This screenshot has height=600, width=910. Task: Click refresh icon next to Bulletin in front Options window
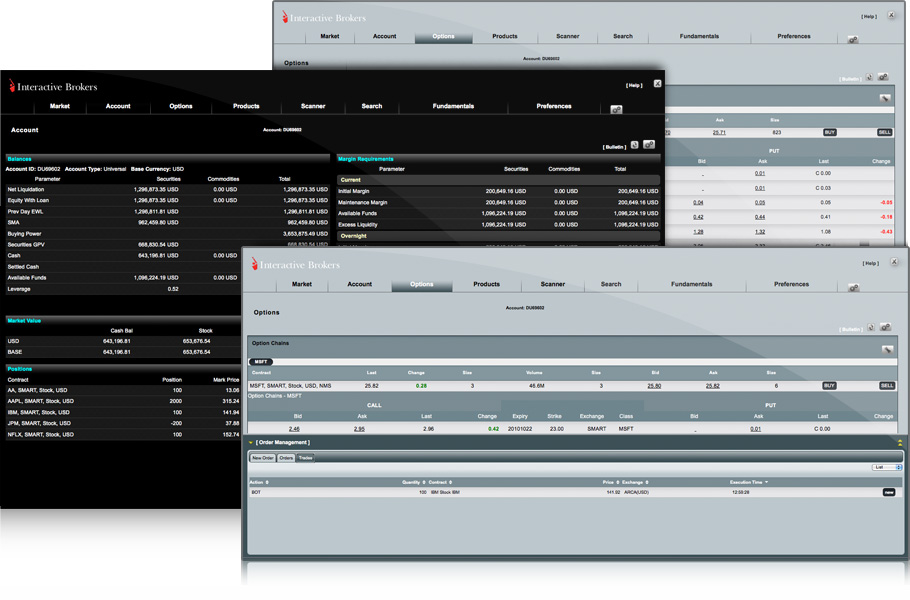point(871,328)
